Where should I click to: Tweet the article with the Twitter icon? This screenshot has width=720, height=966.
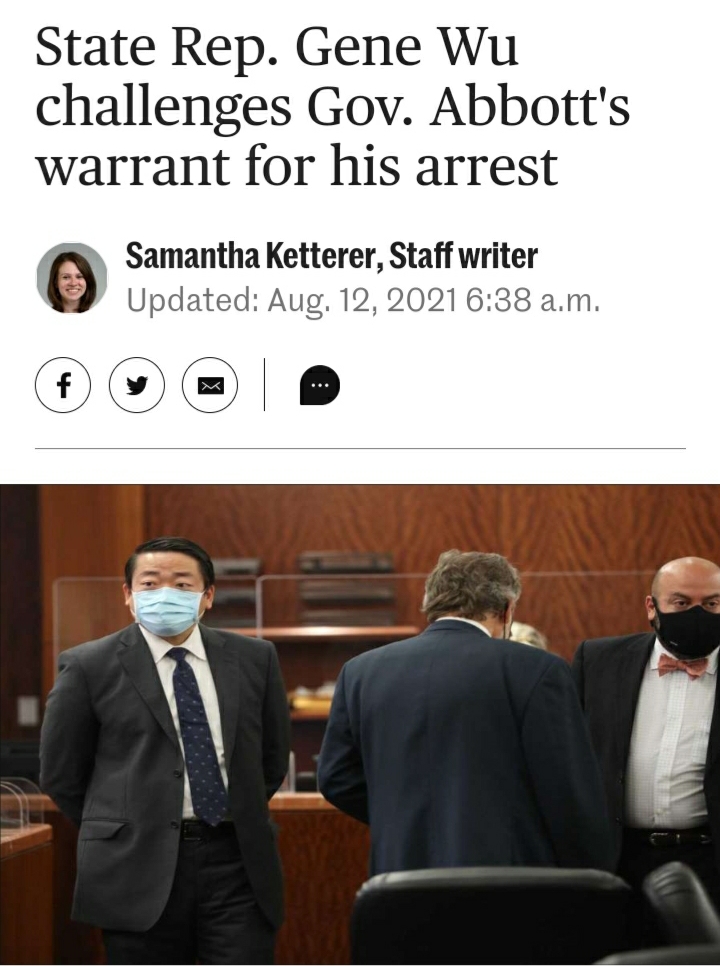(137, 385)
